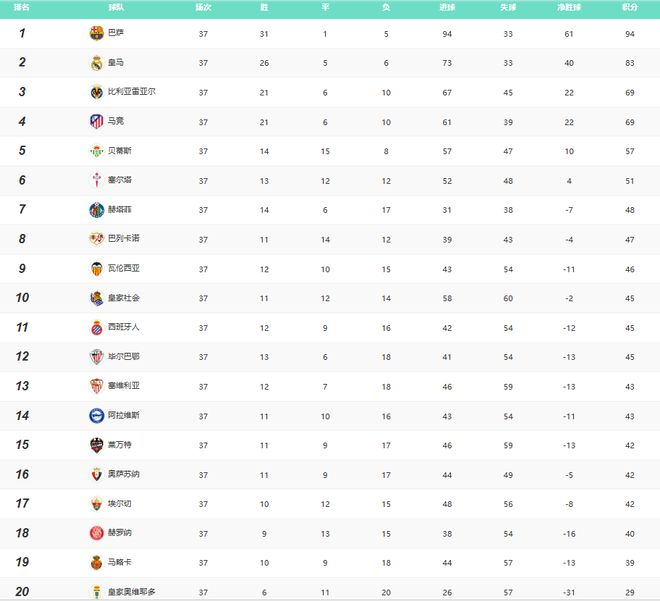Click the Espanyol crest in row 11

pos(97,327)
